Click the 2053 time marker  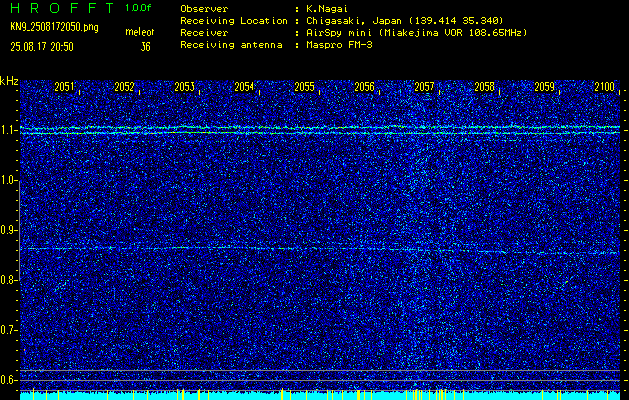[185, 87]
